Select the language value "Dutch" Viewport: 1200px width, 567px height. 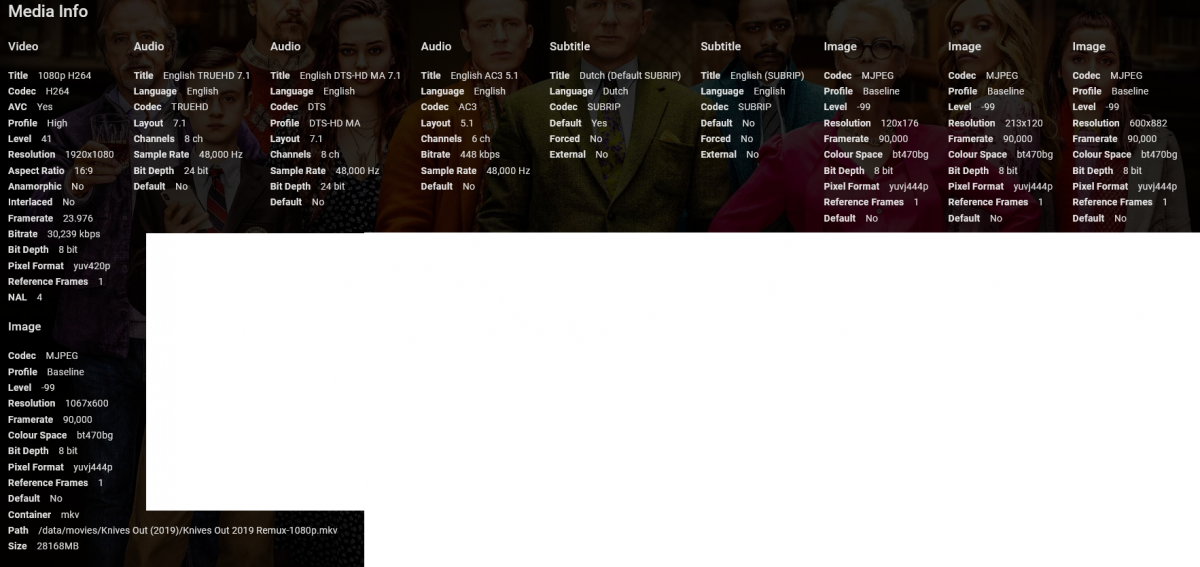[x=615, y=92]
